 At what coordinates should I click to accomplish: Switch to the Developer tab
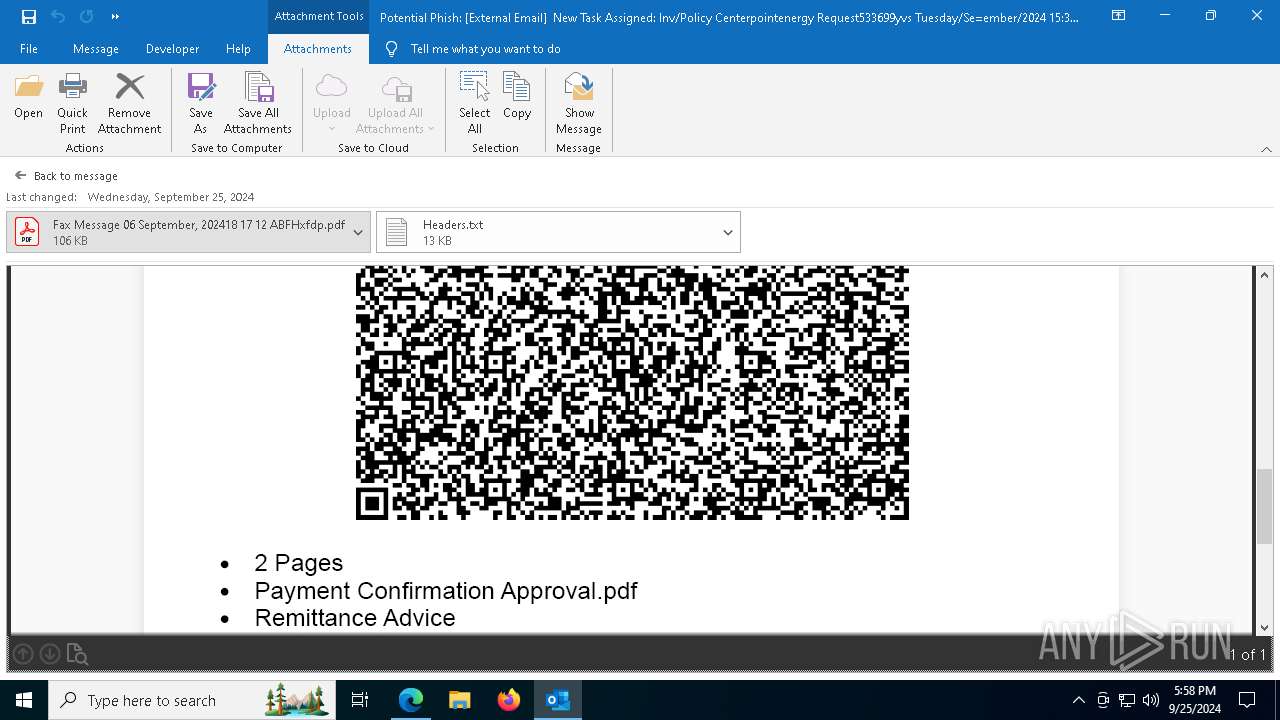(x=172, y=48)
